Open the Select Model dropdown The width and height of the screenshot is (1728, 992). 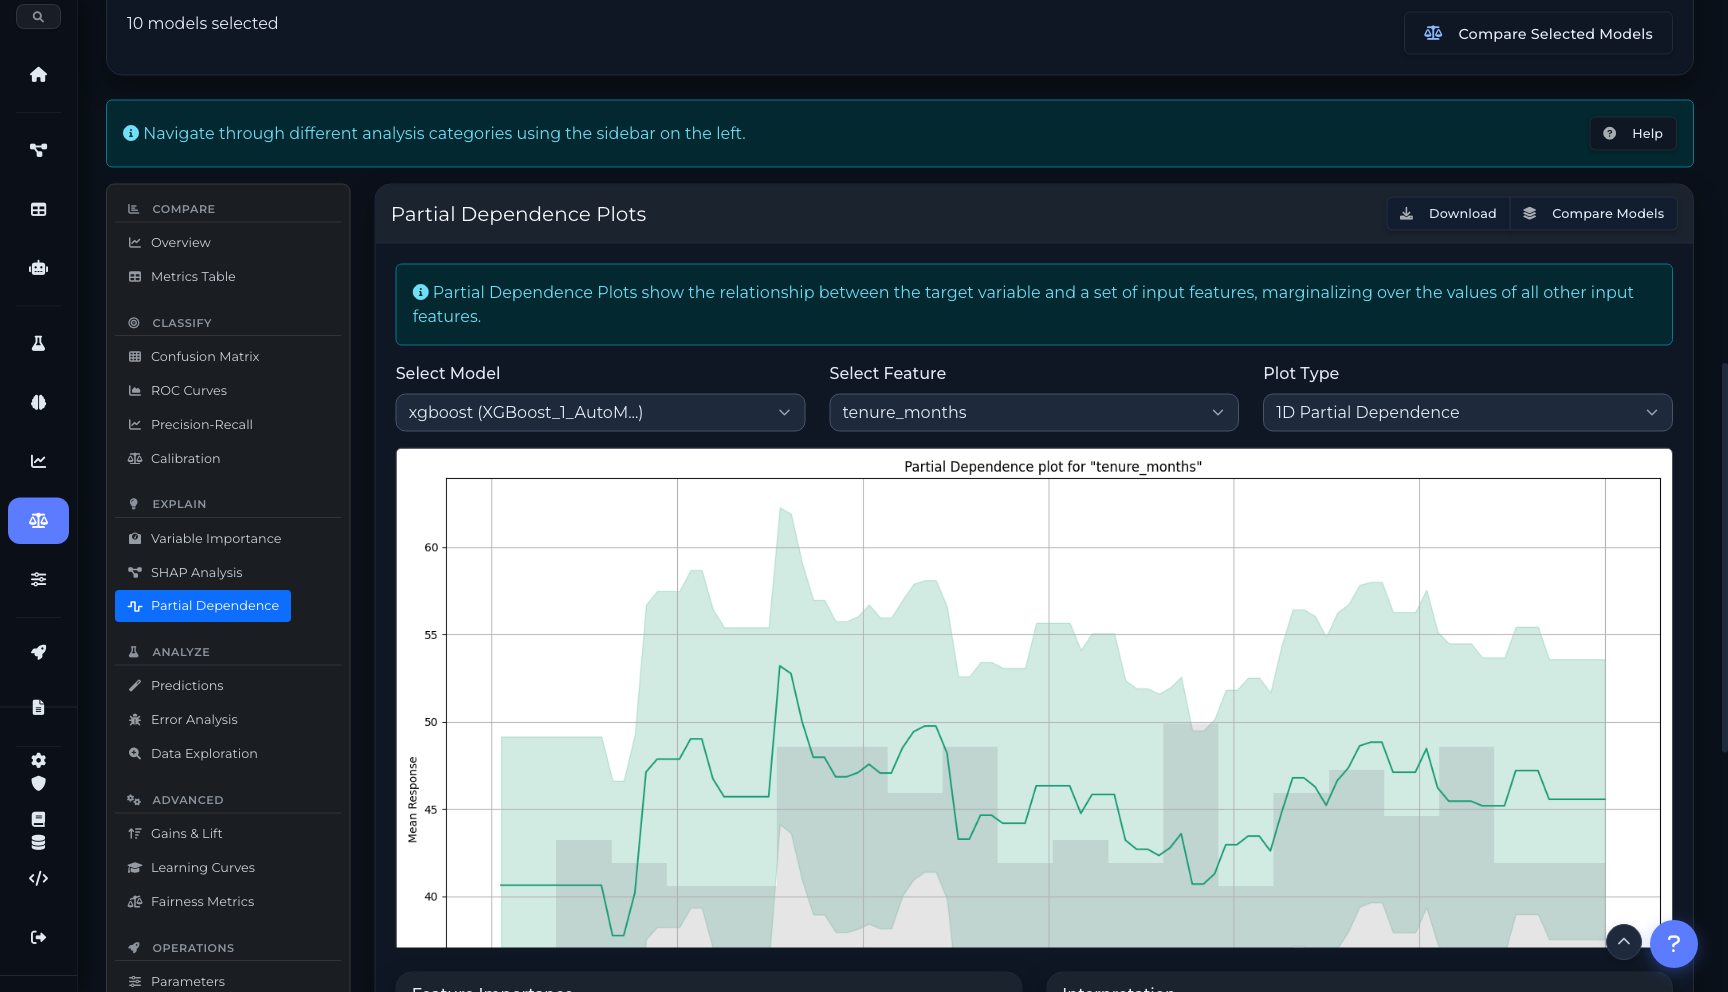[x=600, y=412]
